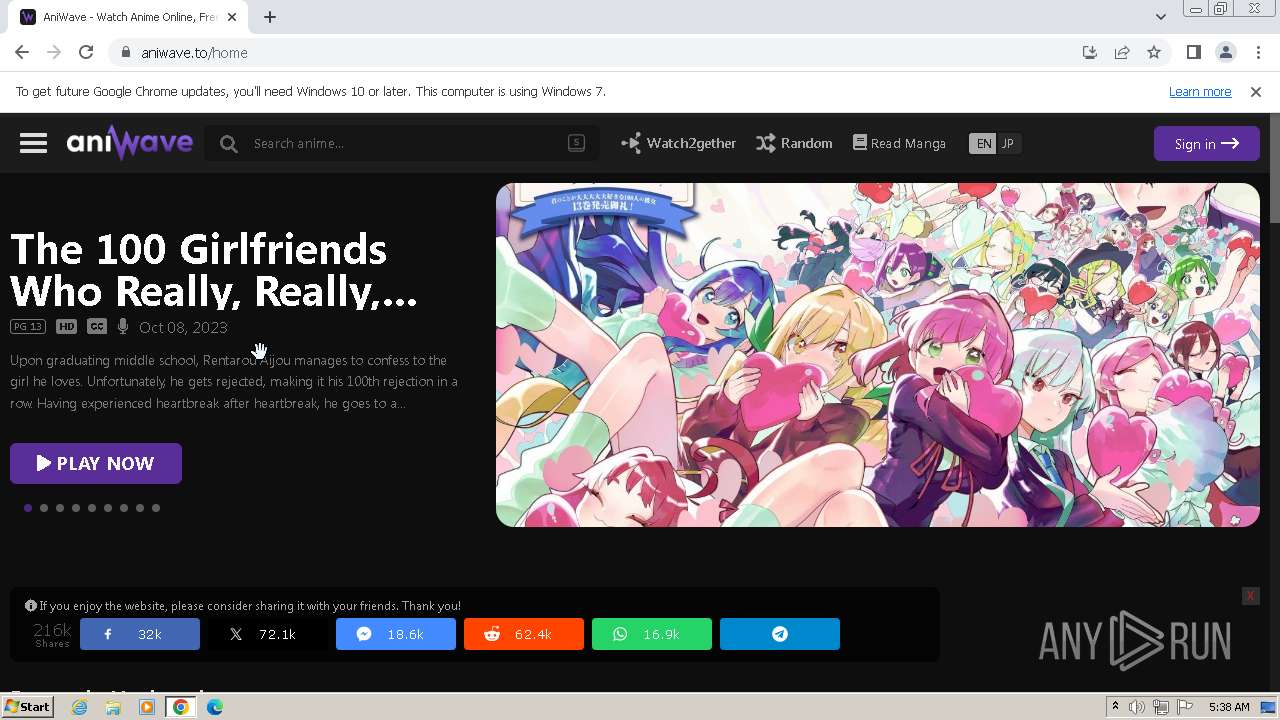Click the site lock icon

126,53
